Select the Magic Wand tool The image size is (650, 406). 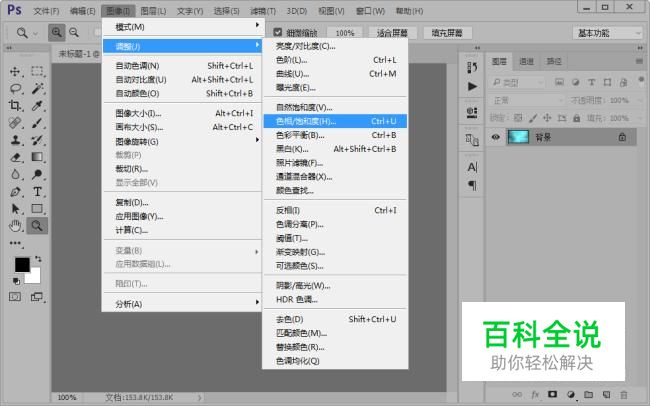37,88
